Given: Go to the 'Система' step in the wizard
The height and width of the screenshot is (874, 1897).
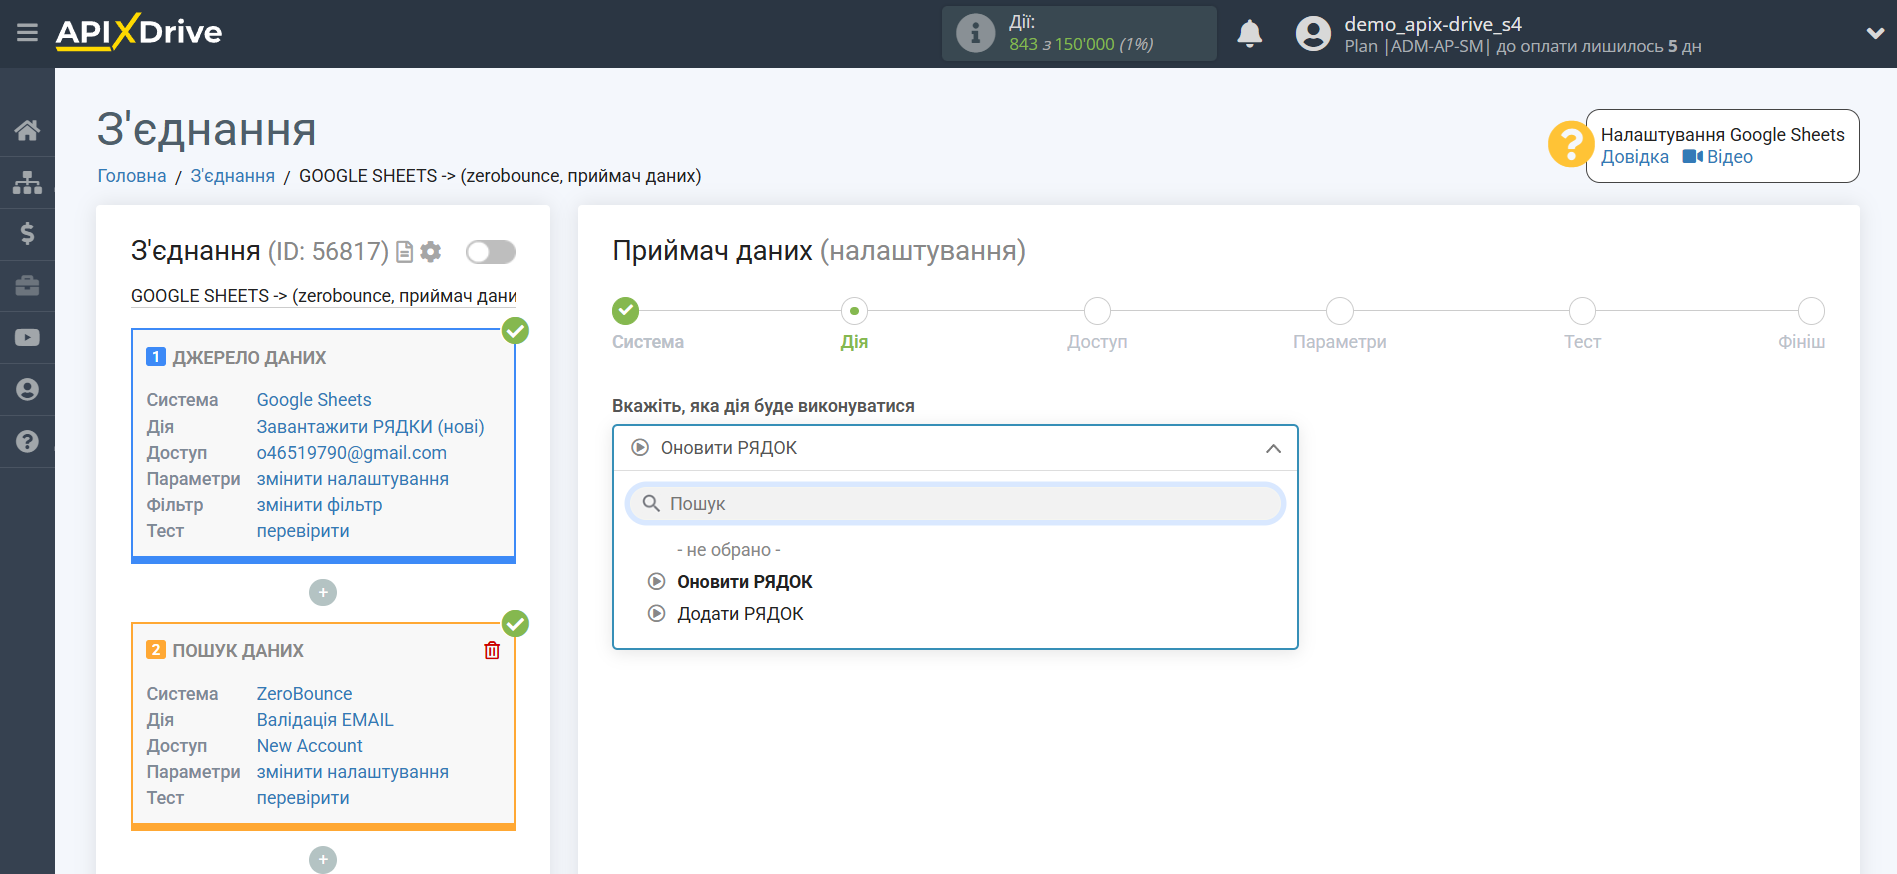Looking at the screenshot, I should pos(626,312).
